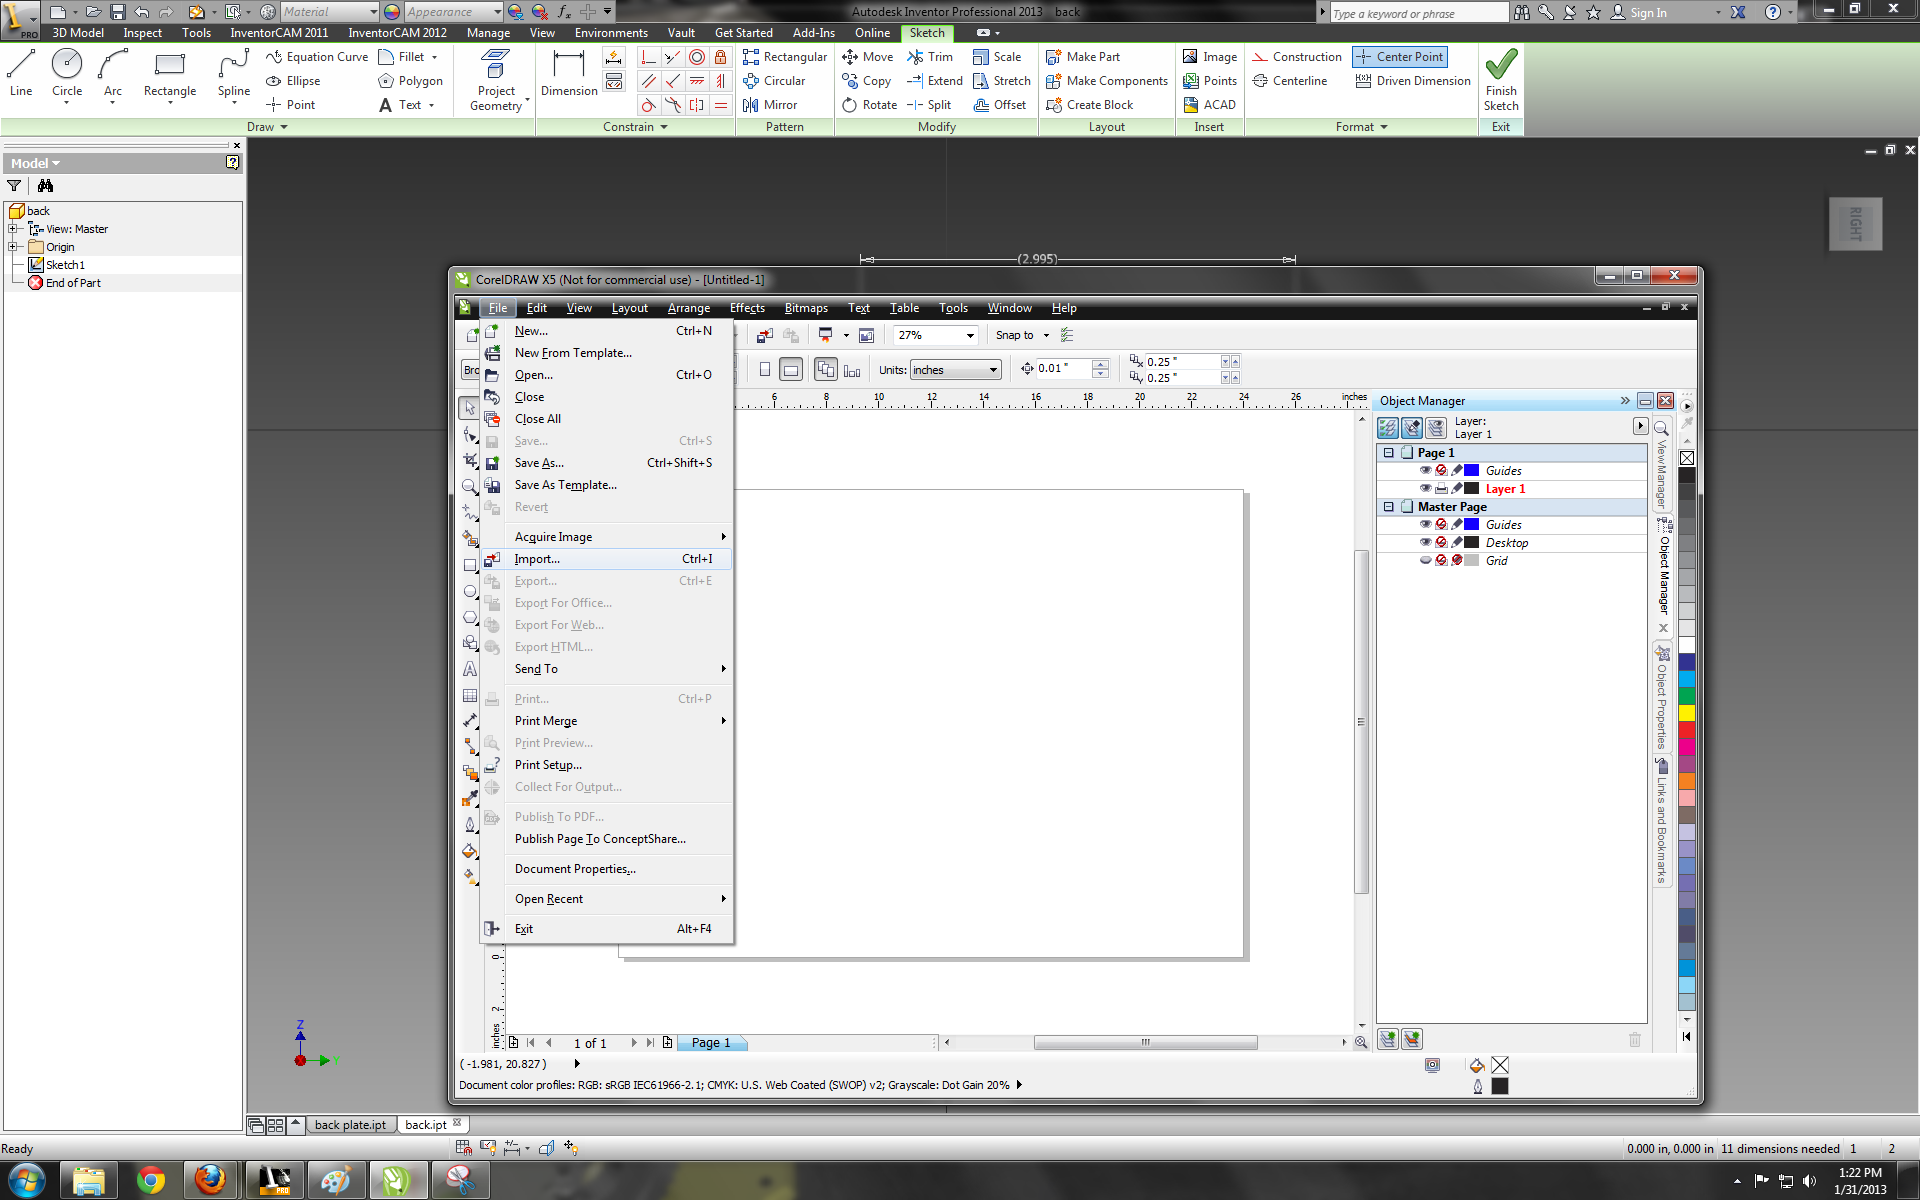This screenshot has width=1920, height=1200.
Task: Open the Open Recent submenu
Action: tap(606, 899)
